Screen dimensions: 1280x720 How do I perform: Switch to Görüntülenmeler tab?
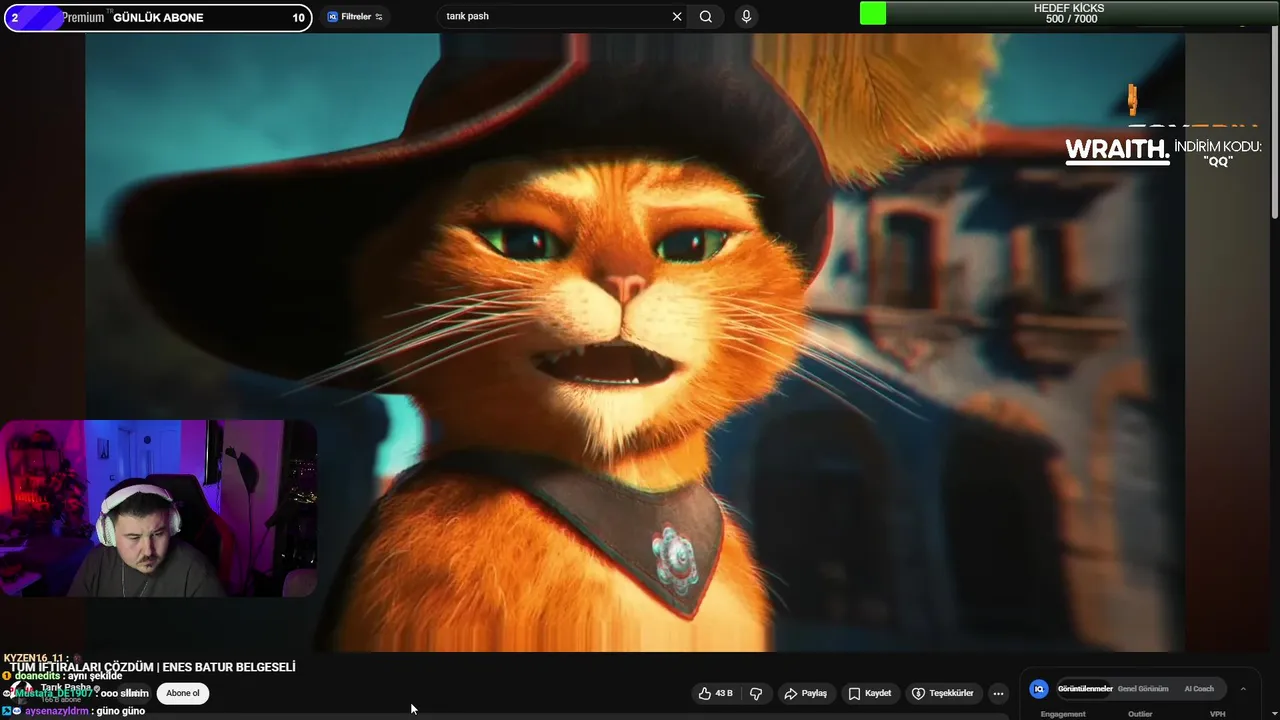1085,689
